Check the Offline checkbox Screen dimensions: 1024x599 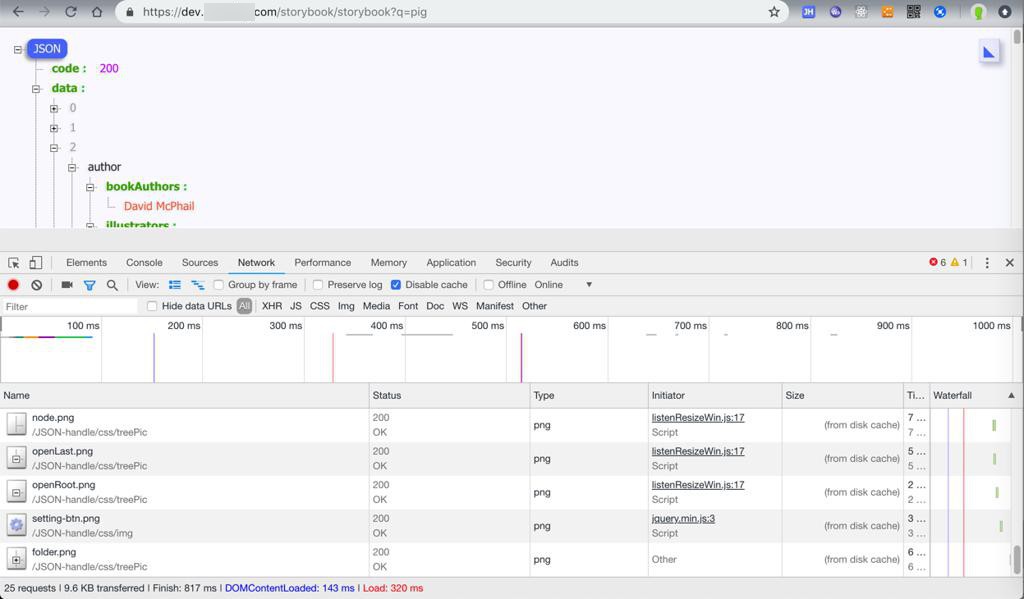[x=488, y=285]
